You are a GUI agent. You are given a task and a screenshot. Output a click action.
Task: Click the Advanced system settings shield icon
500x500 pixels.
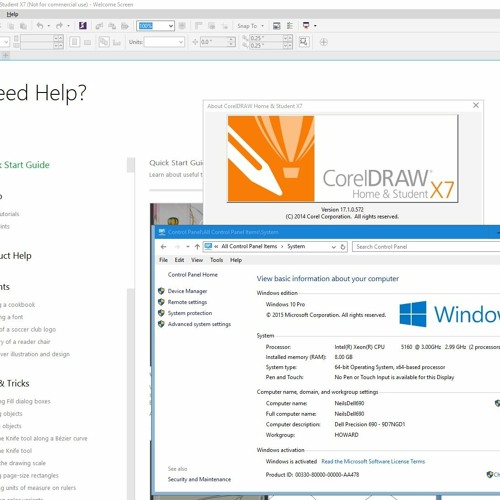[161, 324]
